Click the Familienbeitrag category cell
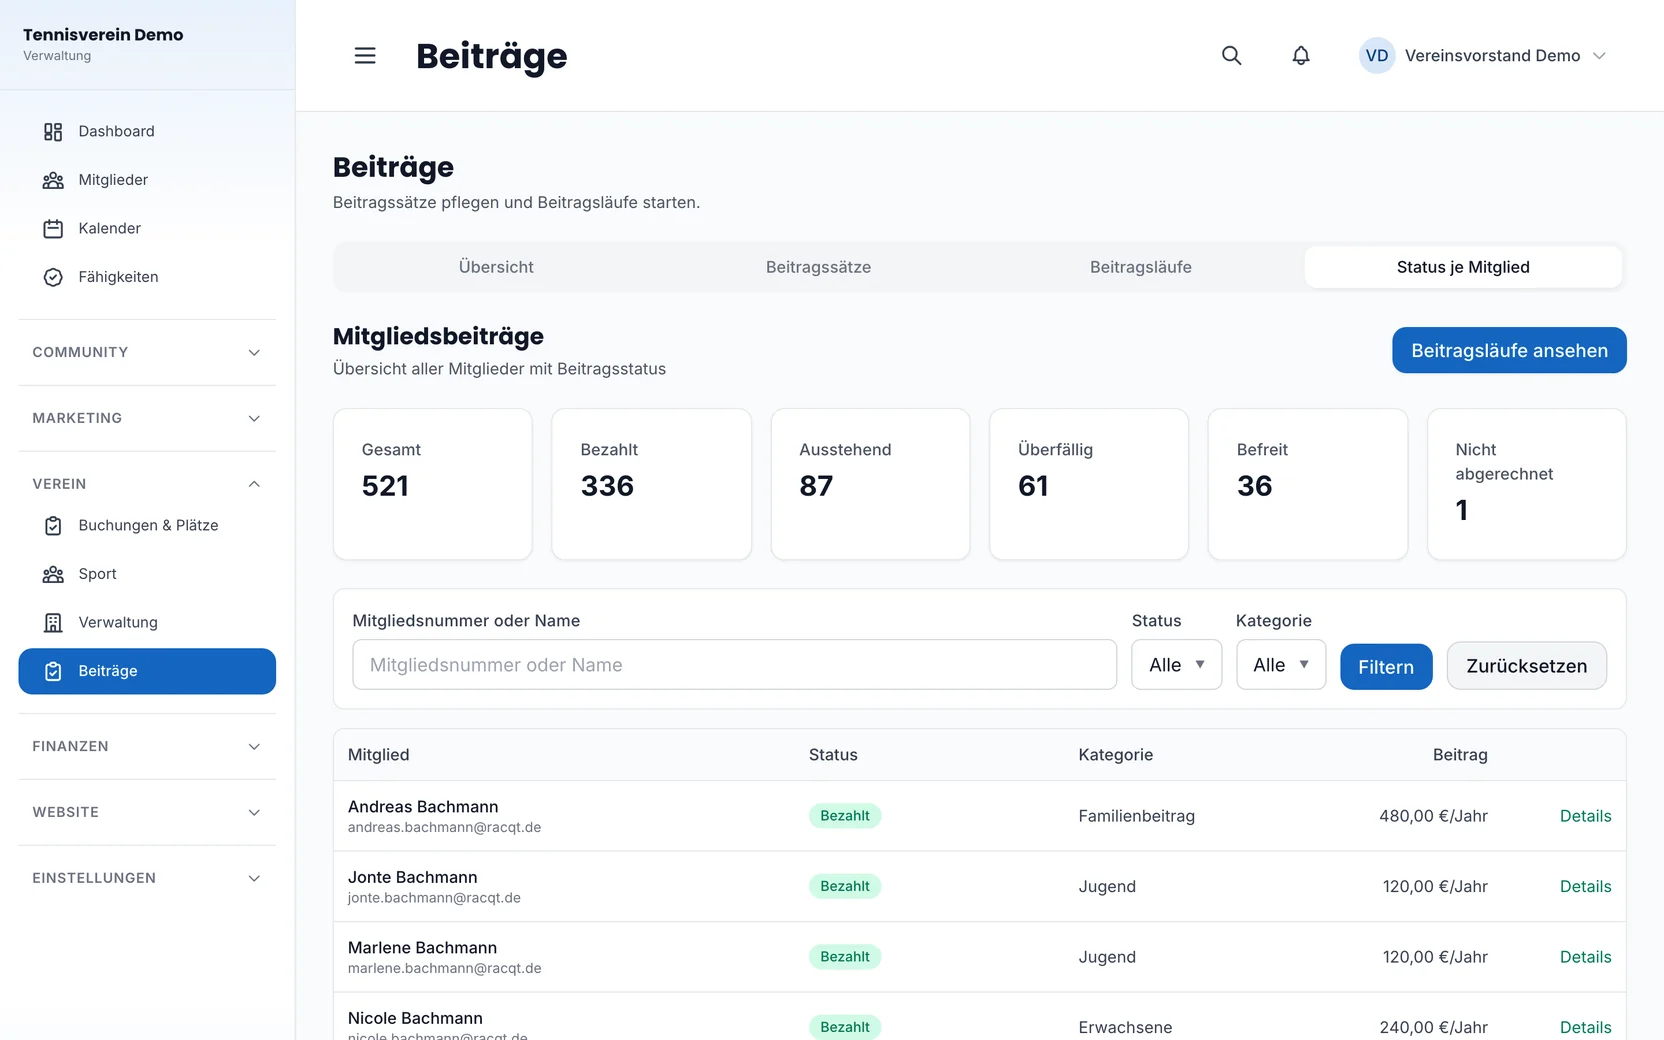Screen dimensions: 1664x1040 (1136, 816)
